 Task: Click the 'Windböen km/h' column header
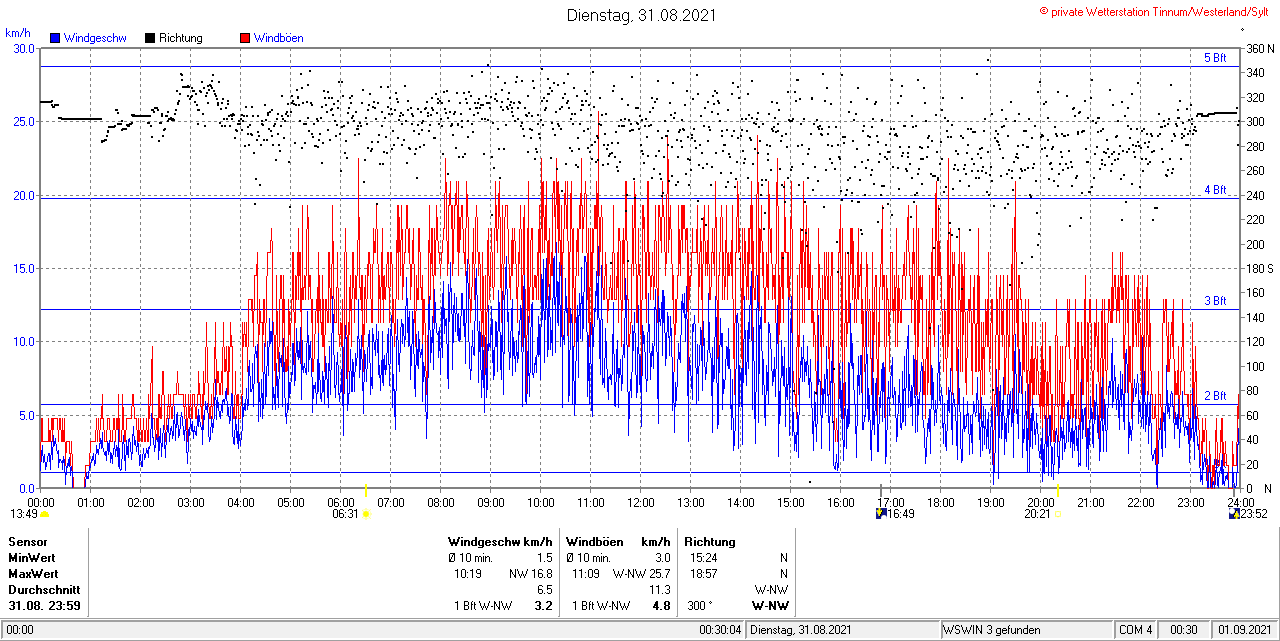point(618,542)
